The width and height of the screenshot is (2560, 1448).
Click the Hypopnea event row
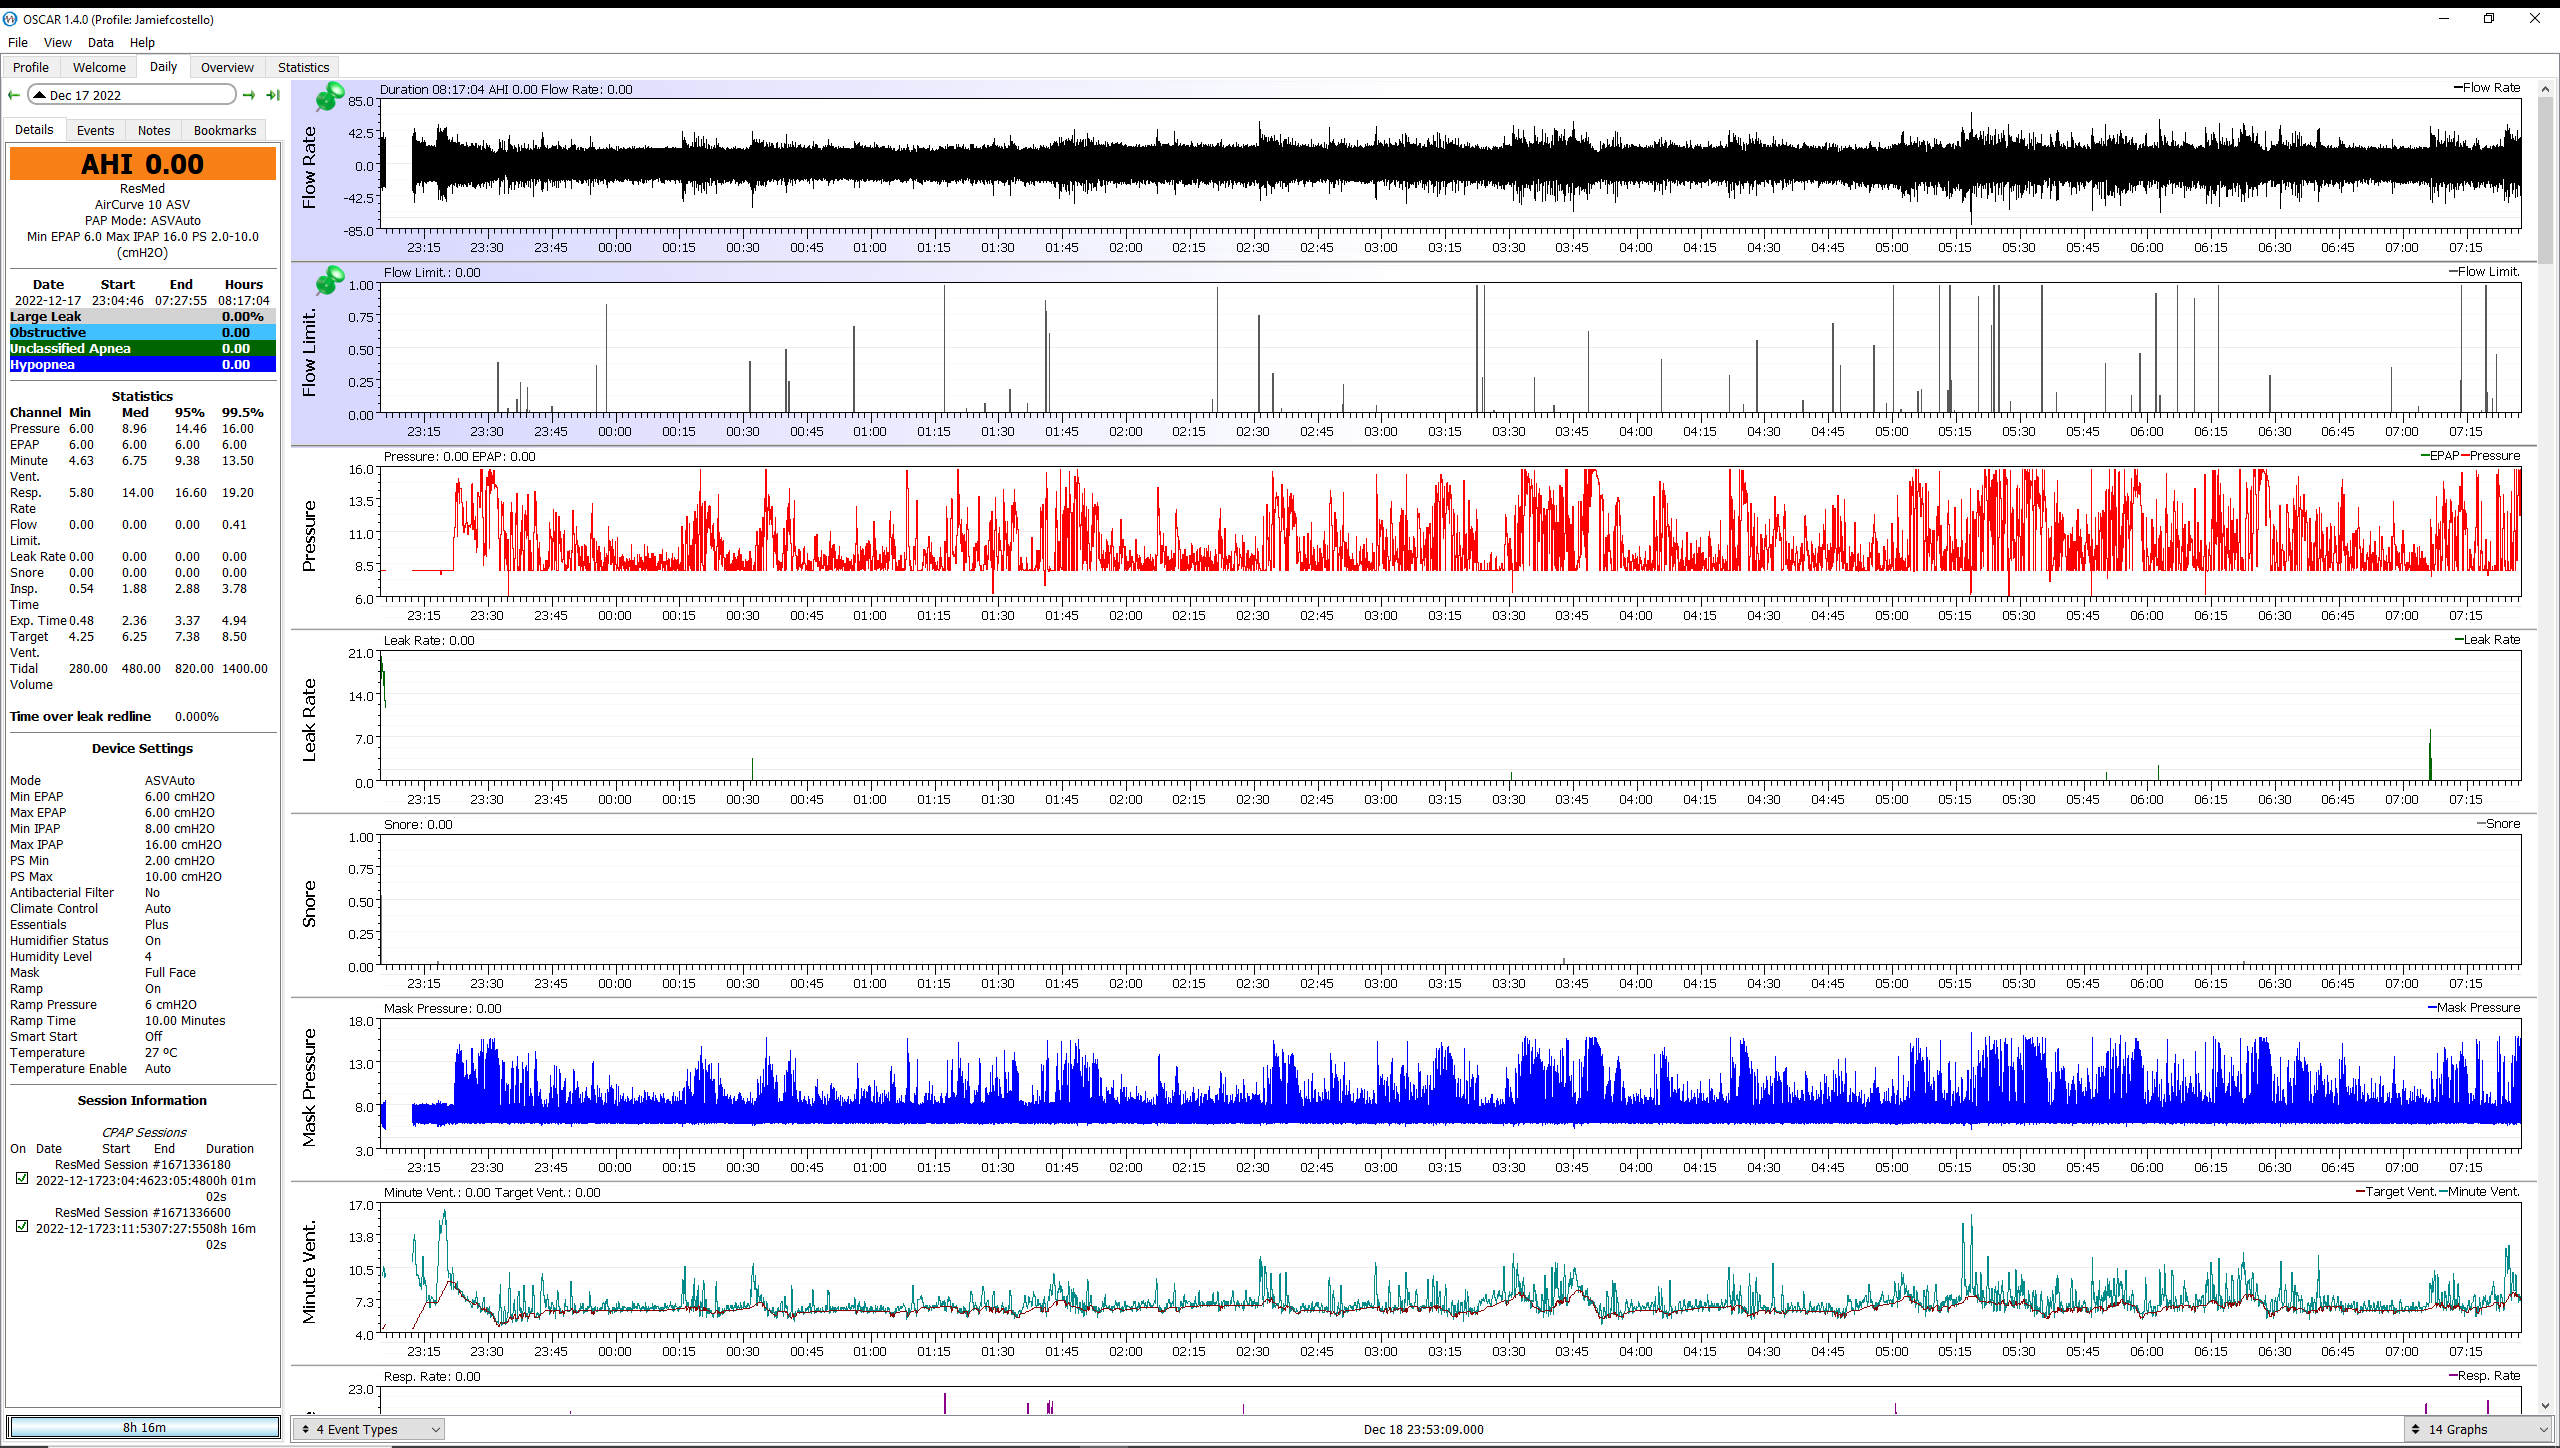coord(143,364)
